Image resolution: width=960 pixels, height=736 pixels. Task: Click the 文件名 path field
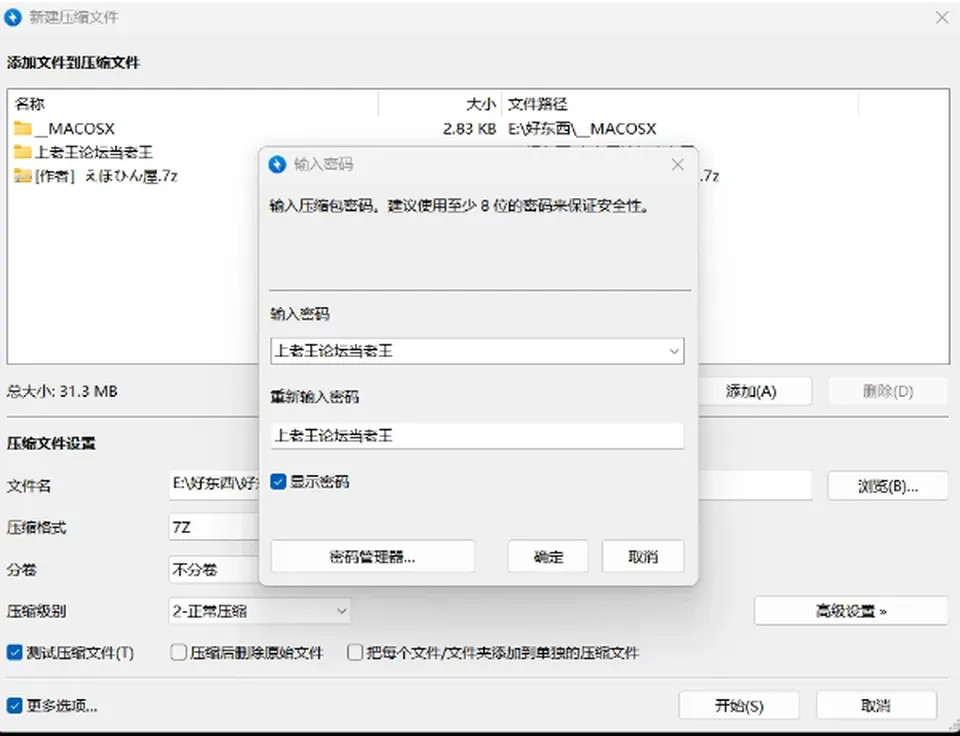[490, 486]
